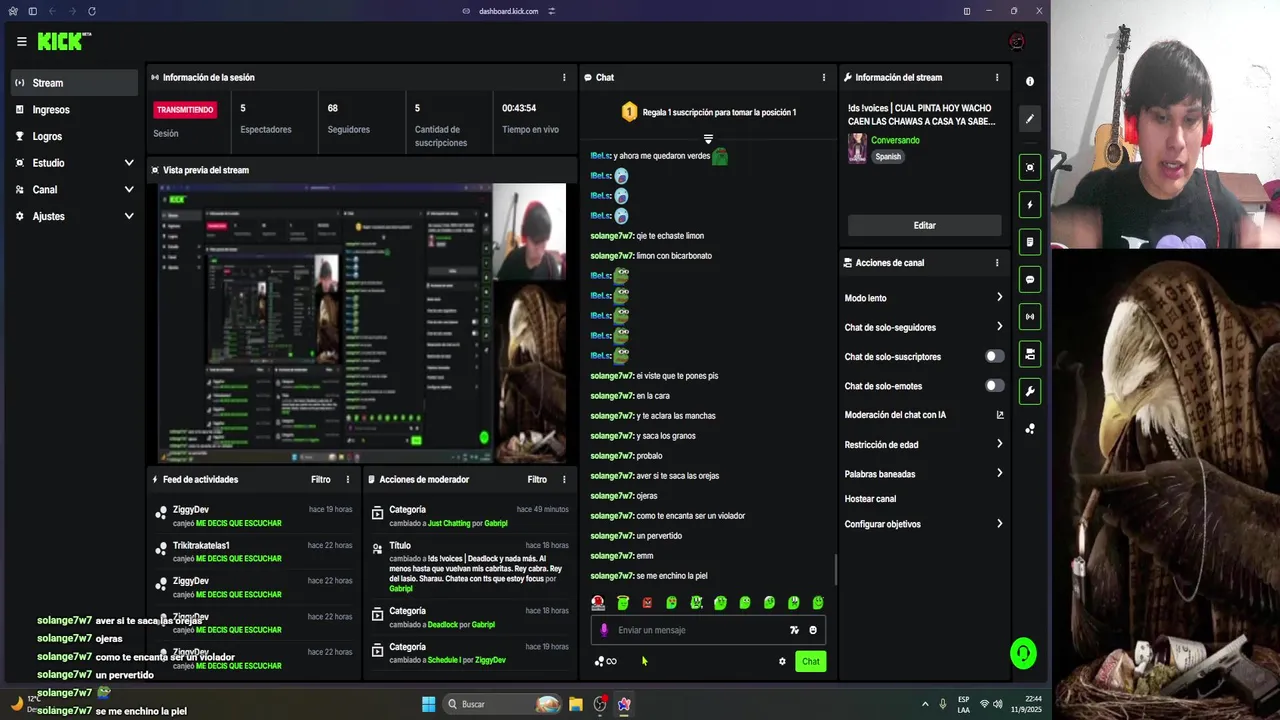
Task: Click the stream preview thumbnail
Action: coord(362,322)
